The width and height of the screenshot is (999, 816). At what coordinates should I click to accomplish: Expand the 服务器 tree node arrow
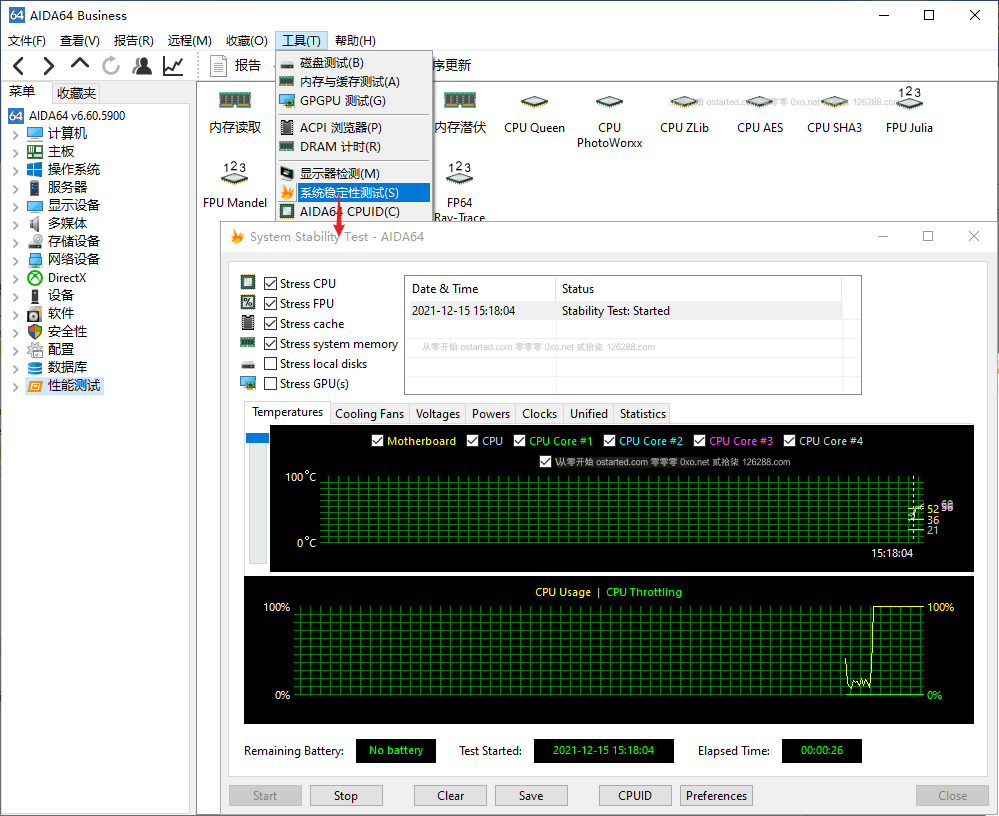(15, 188)
